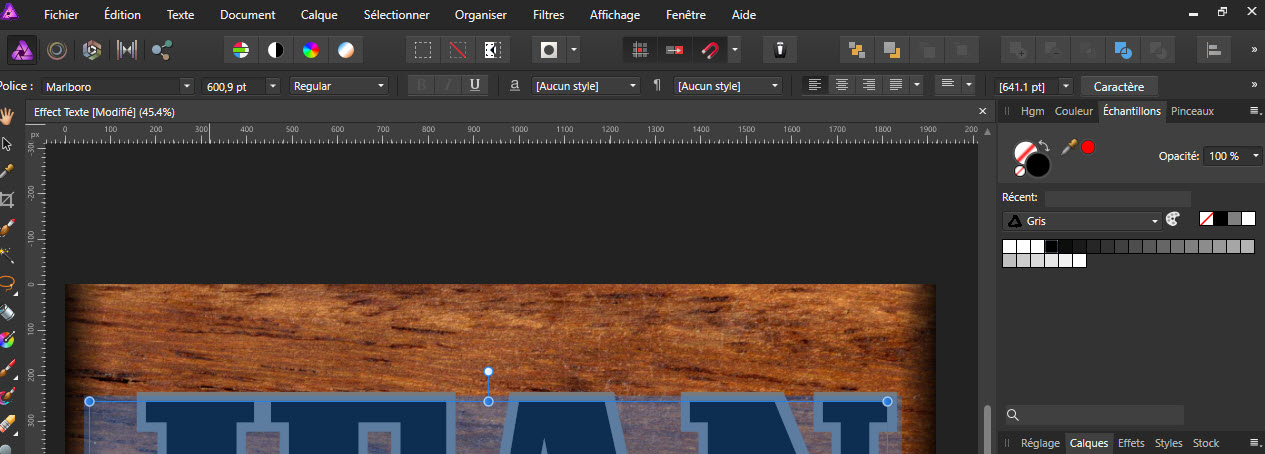Apply Auto White Balance from the toolbar
The height and width of the screenshot is (454, 1265).
(x=346, y=49)
